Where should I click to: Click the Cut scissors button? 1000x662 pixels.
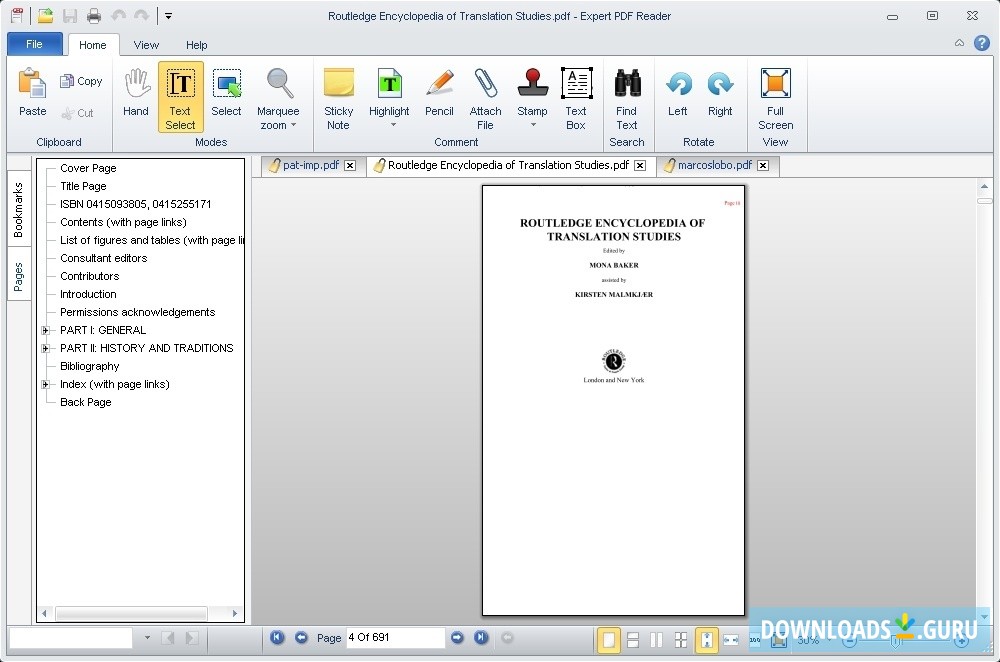tap(78, 113)
